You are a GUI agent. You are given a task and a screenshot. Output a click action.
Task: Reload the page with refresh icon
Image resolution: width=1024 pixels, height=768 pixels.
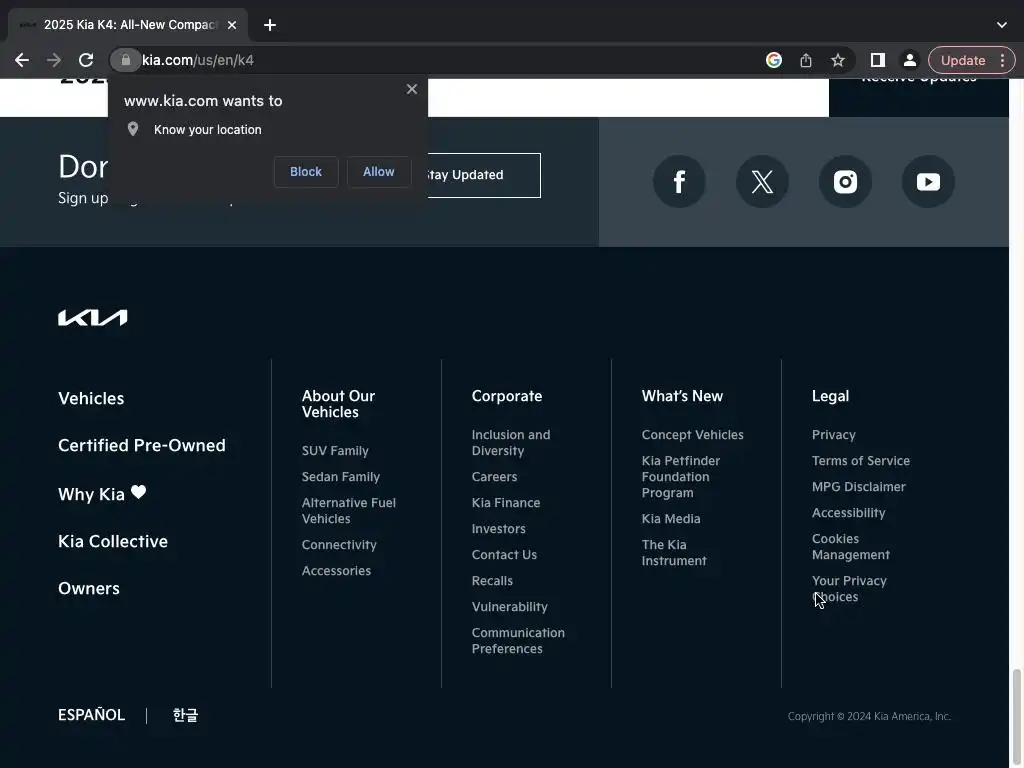86,60
